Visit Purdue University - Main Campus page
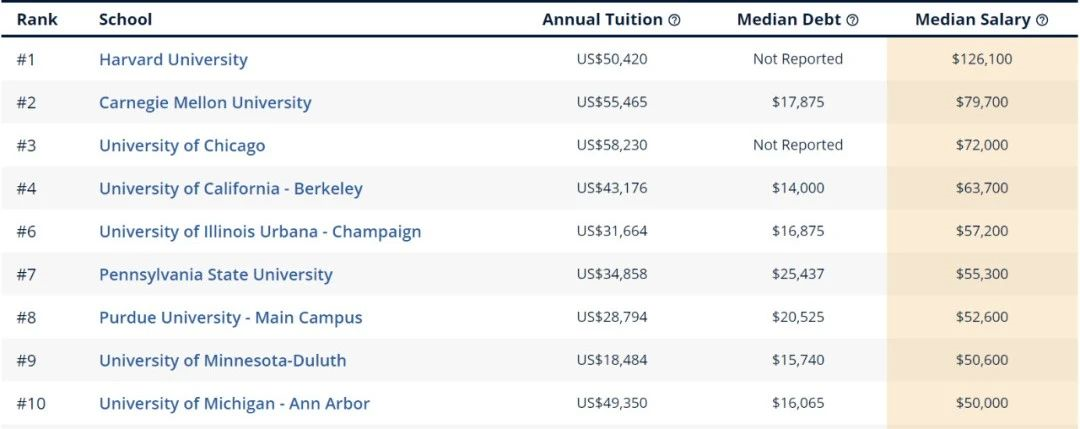 pyautogui.click(x=231, y=317)
